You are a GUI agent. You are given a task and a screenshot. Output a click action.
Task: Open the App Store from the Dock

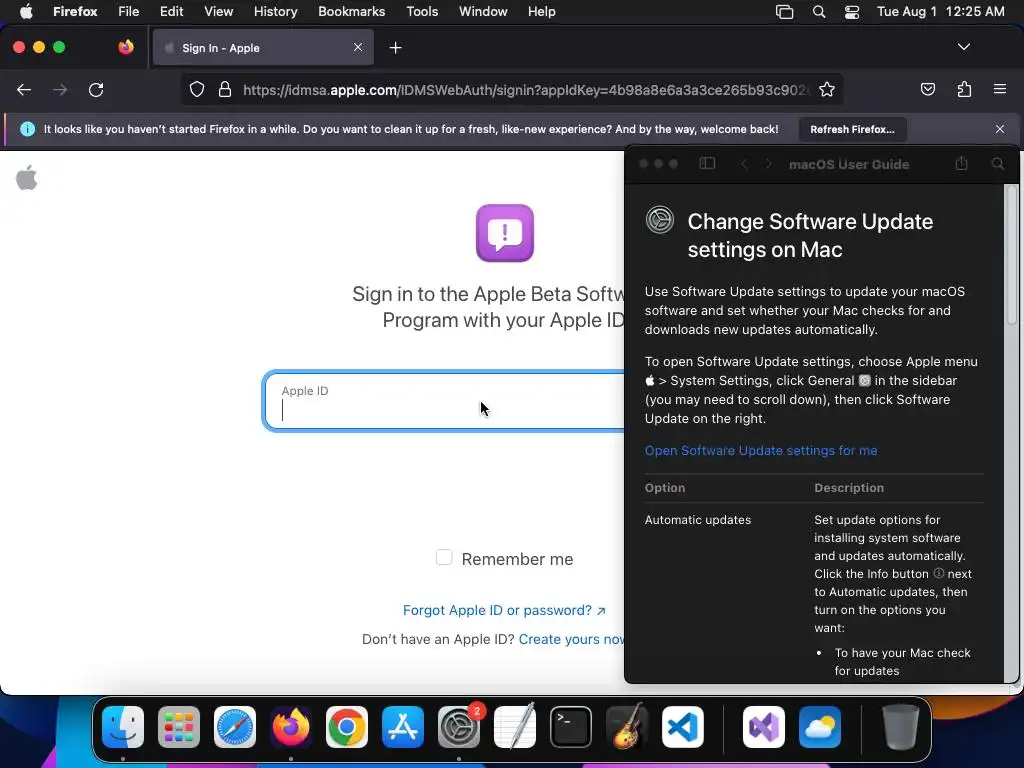(403, 727)
